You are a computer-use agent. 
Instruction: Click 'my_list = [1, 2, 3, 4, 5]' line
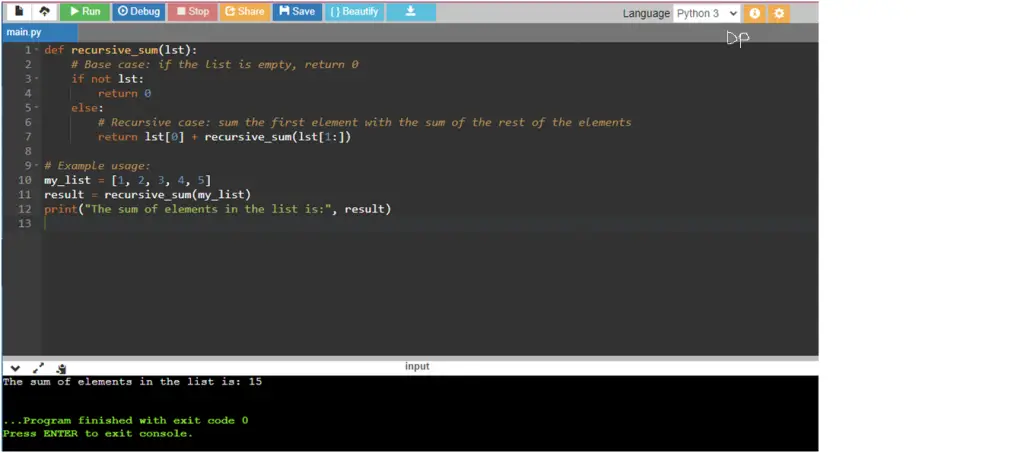pyautogui.click(x=127, y=180)
